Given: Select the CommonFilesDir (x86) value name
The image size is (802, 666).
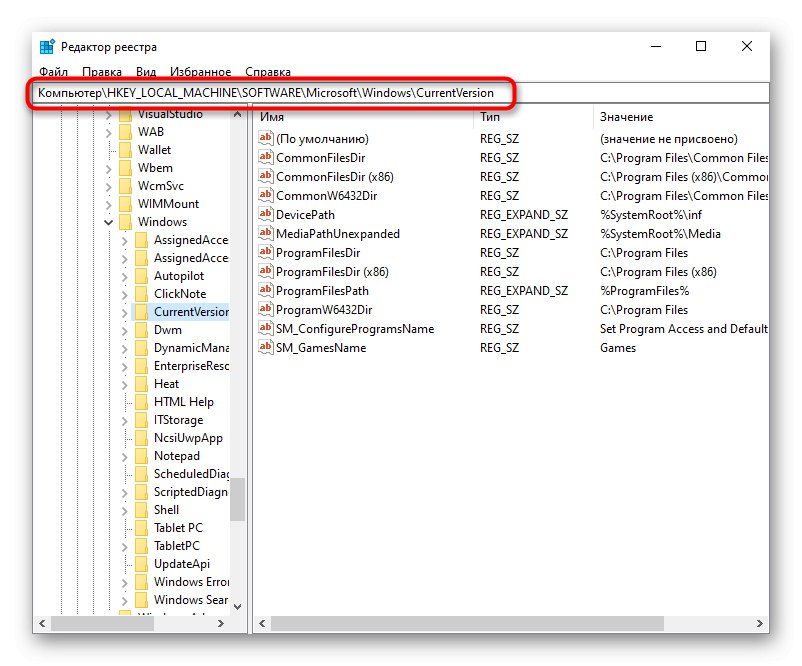Looking at the screenshot, I should pyautogui.click(x=335, y=176).
